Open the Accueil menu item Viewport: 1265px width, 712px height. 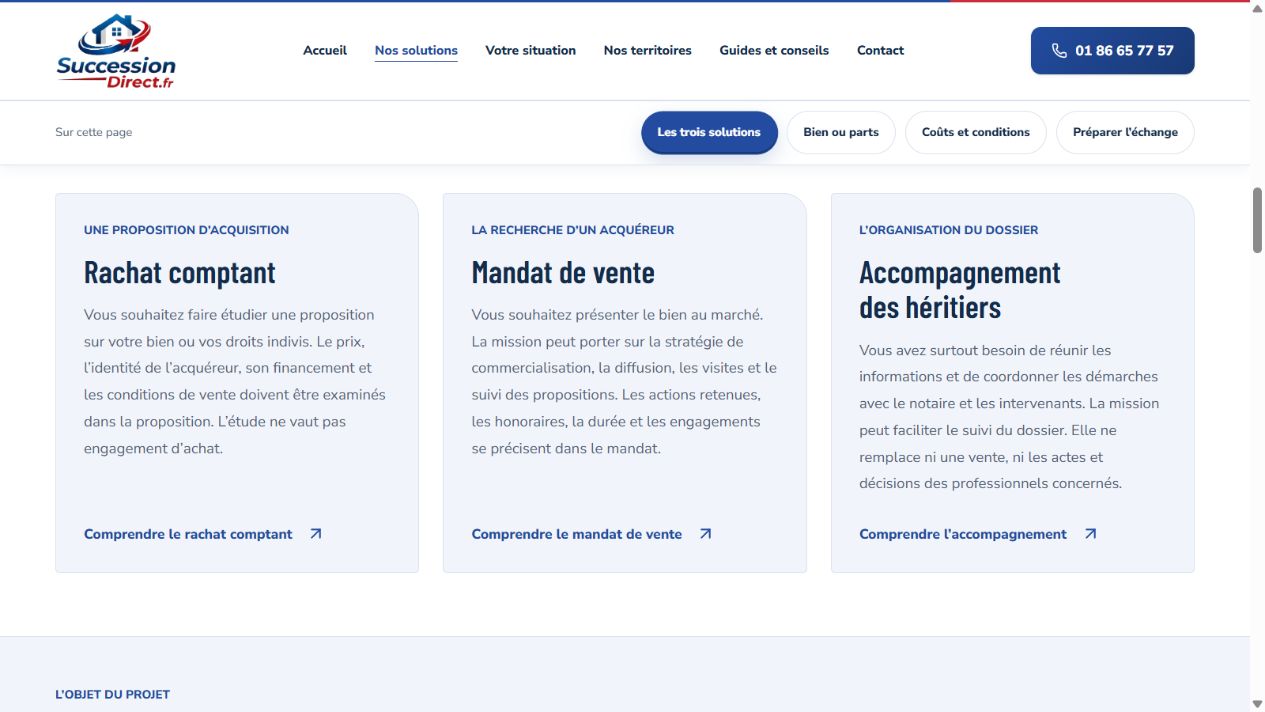[325, 50]
